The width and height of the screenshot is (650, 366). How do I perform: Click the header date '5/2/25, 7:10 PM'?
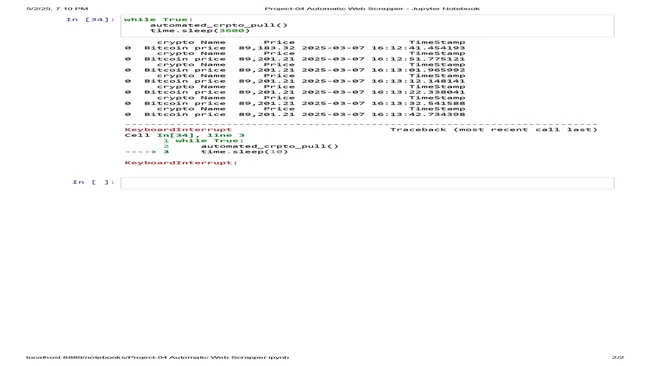(57, 8)
